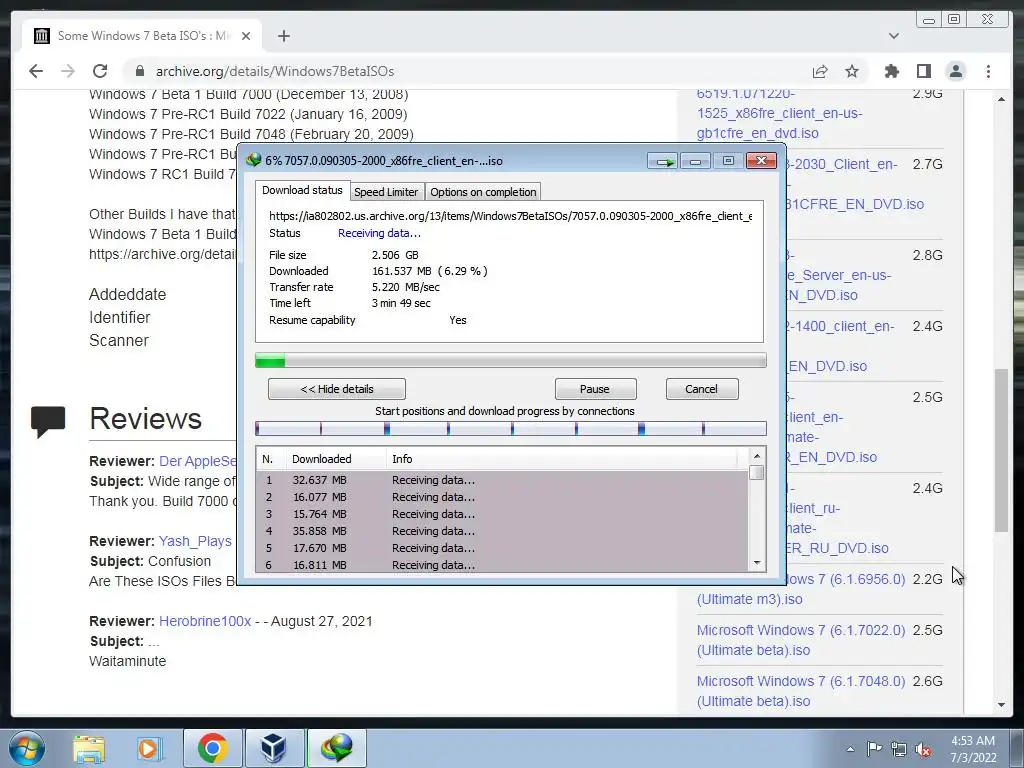Switch to Chrome in the taskbar
Image resolution: width=1024 pixels, height=768 pixels.
[x=212, y=748]
